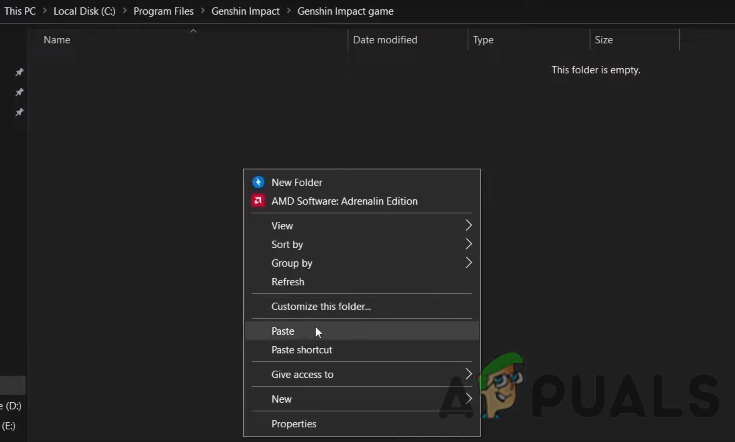Choose Paste shortcut option

[362, 350]
